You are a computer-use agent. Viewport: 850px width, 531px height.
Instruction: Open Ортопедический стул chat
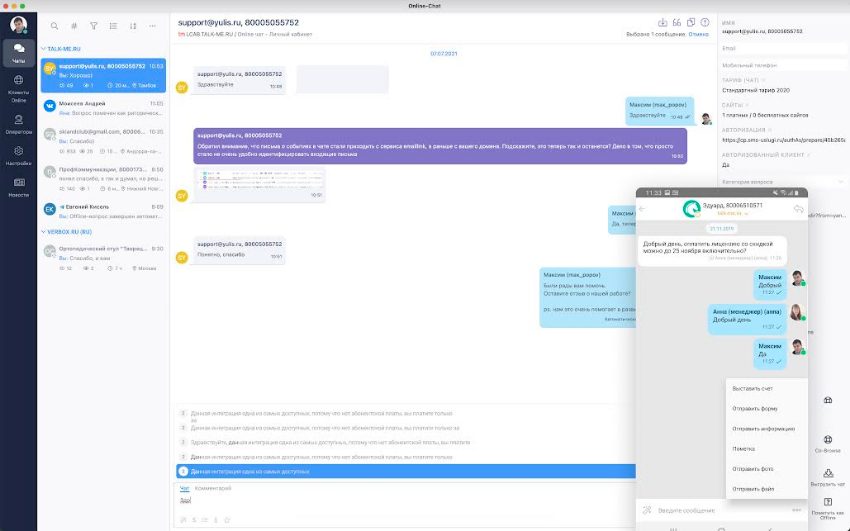tap(103, 258)
